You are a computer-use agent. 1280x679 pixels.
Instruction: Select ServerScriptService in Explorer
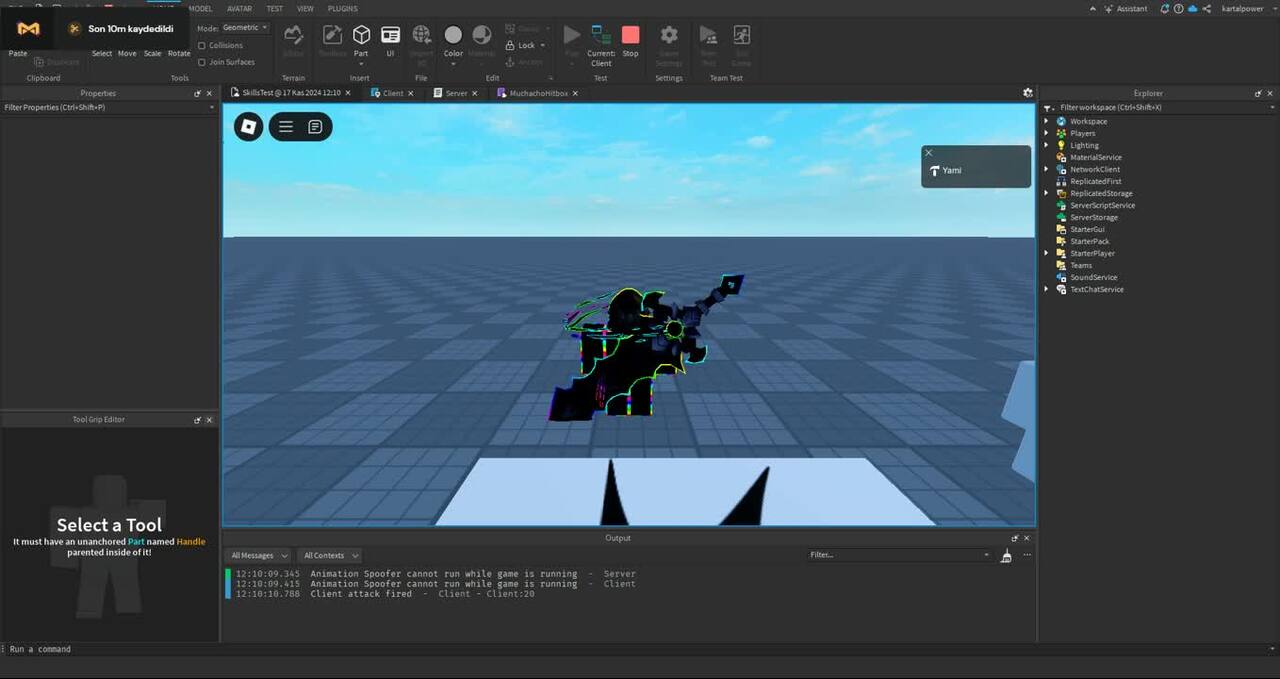pyautogui.click(x=1102, y=205)
